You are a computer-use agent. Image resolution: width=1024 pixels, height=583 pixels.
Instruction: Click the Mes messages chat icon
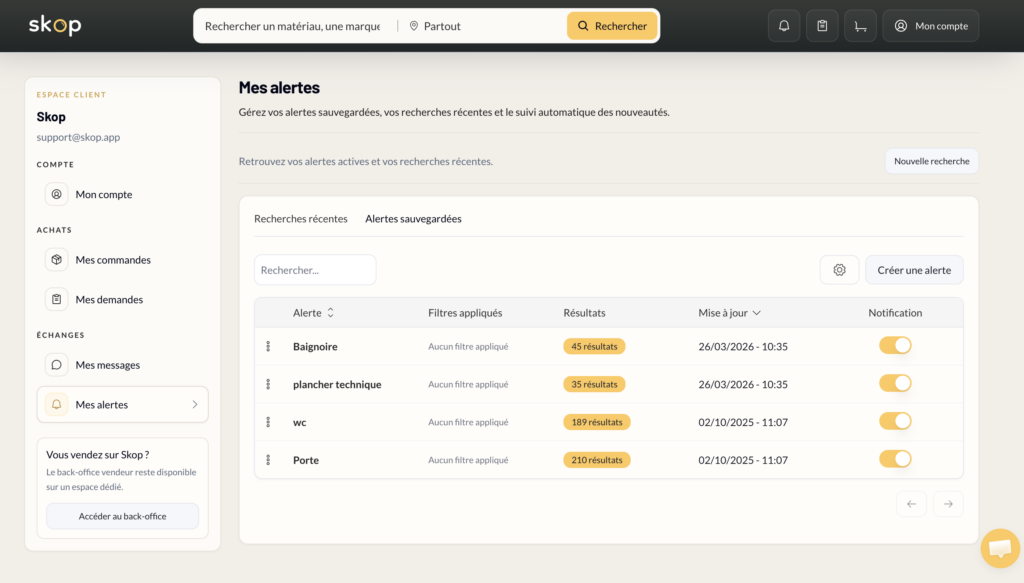click(56, 364)
